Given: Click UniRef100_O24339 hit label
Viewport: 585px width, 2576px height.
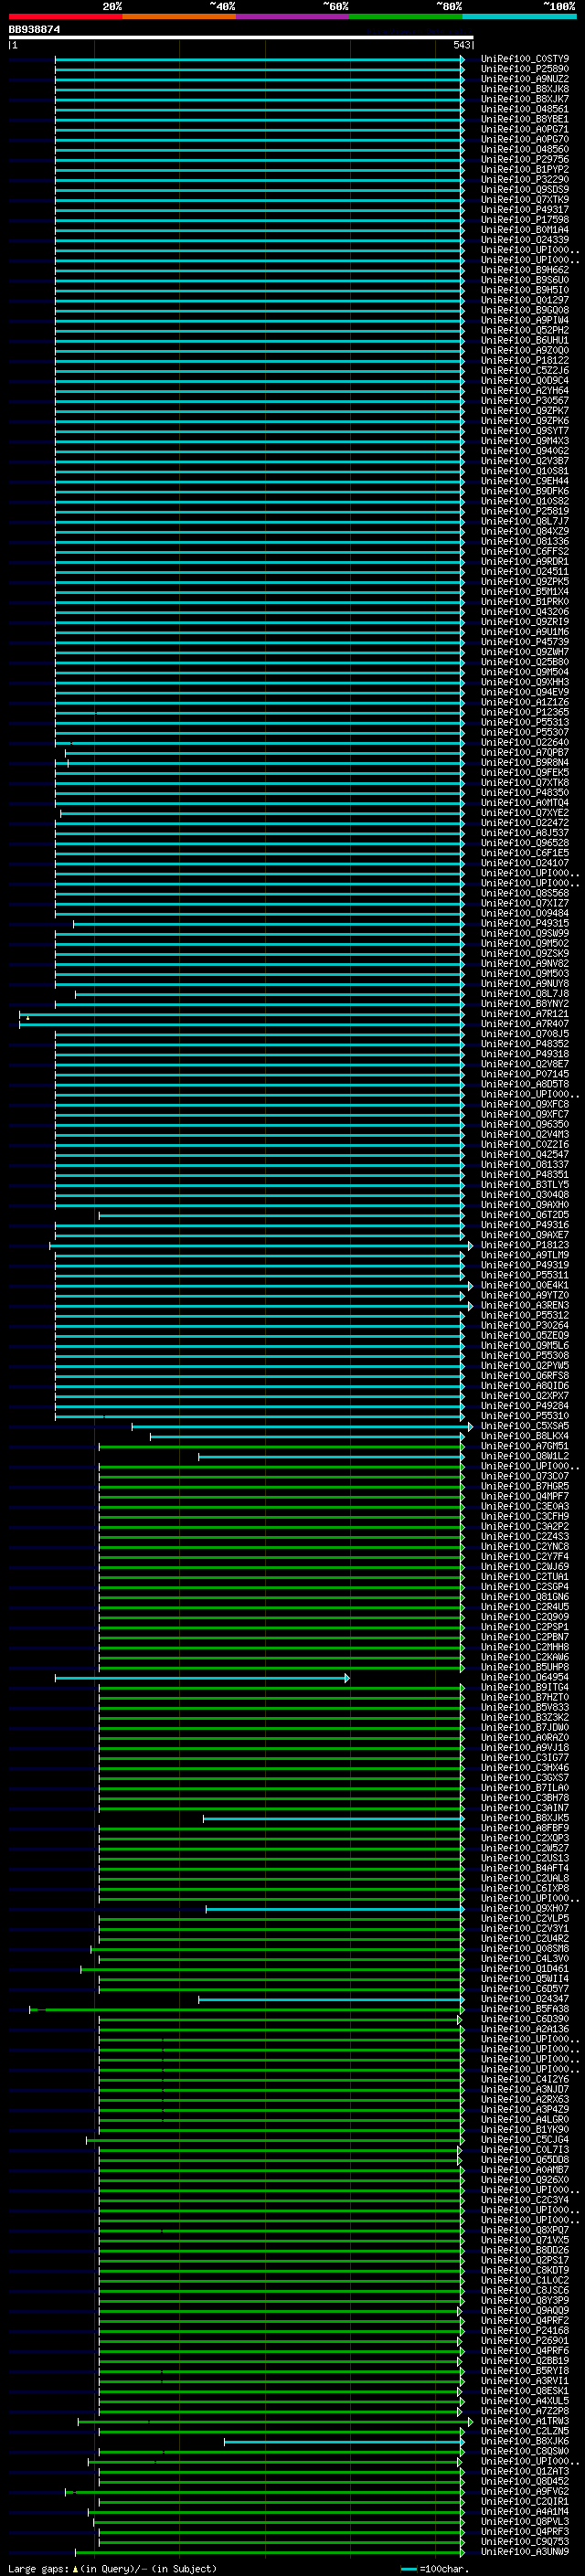Looking at the screenshot, I should coord(524,240).
